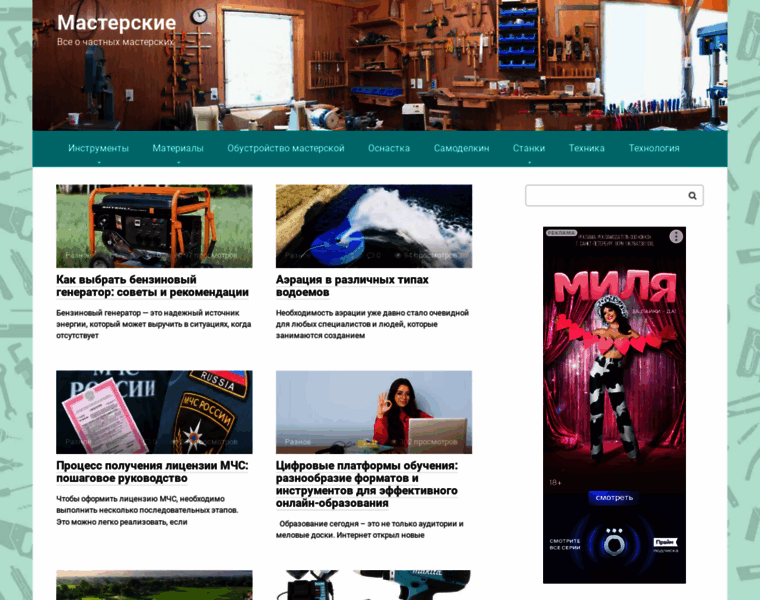Click the woman with laptop thumbnail
The height and width of the screenshot is (600, 760).
pos(374,412)
